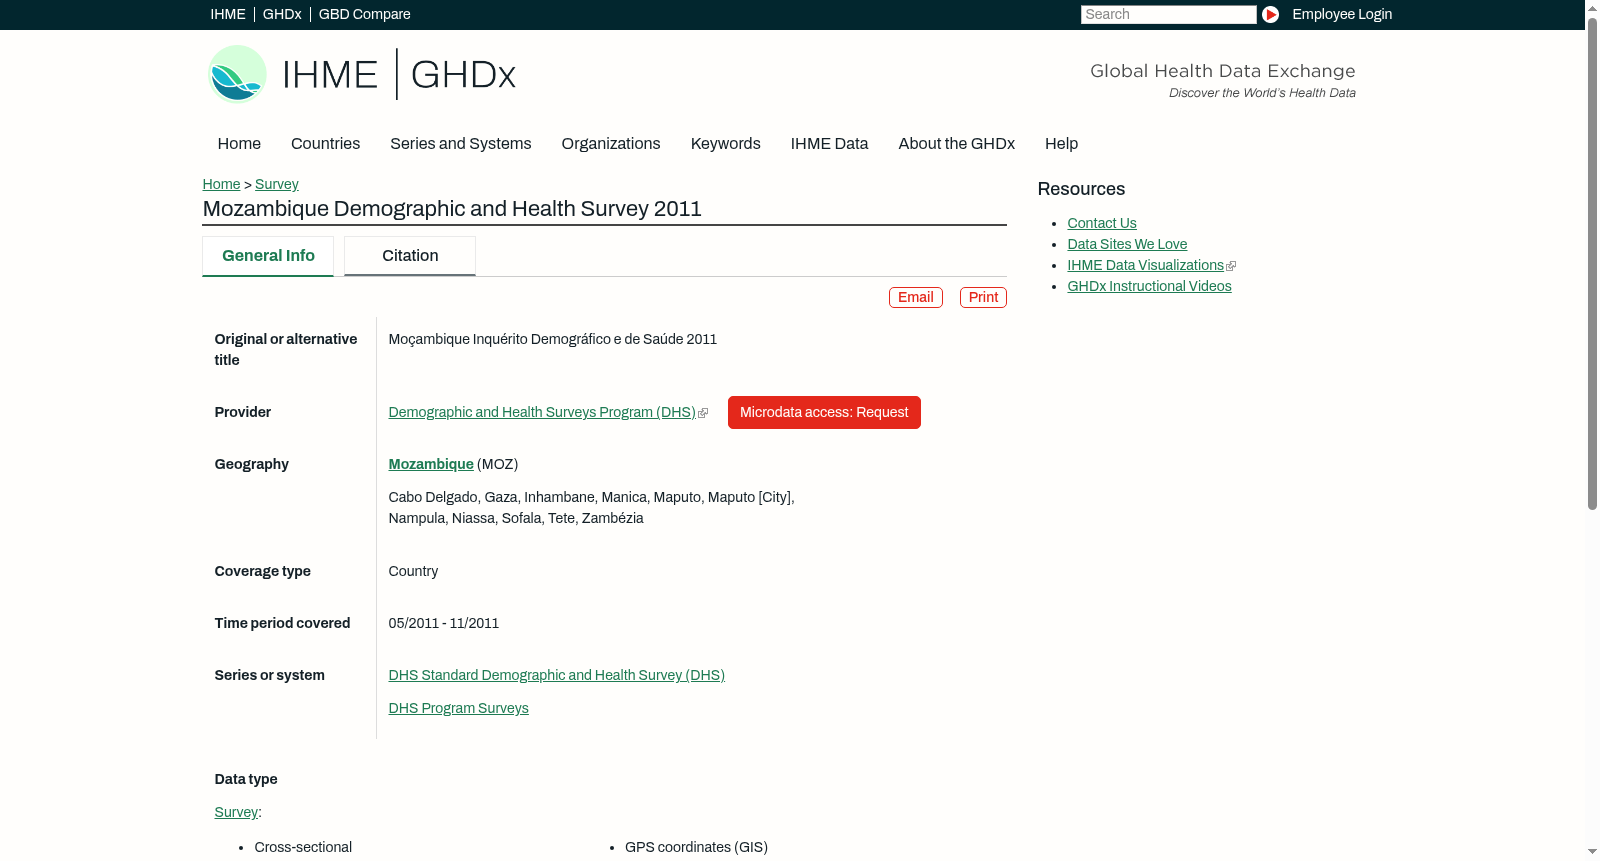Image resolution: width=1600 pixels, height=861 pixels.
Task: Click the scrollbar up arrow
Action: [x=1592, y=7]
